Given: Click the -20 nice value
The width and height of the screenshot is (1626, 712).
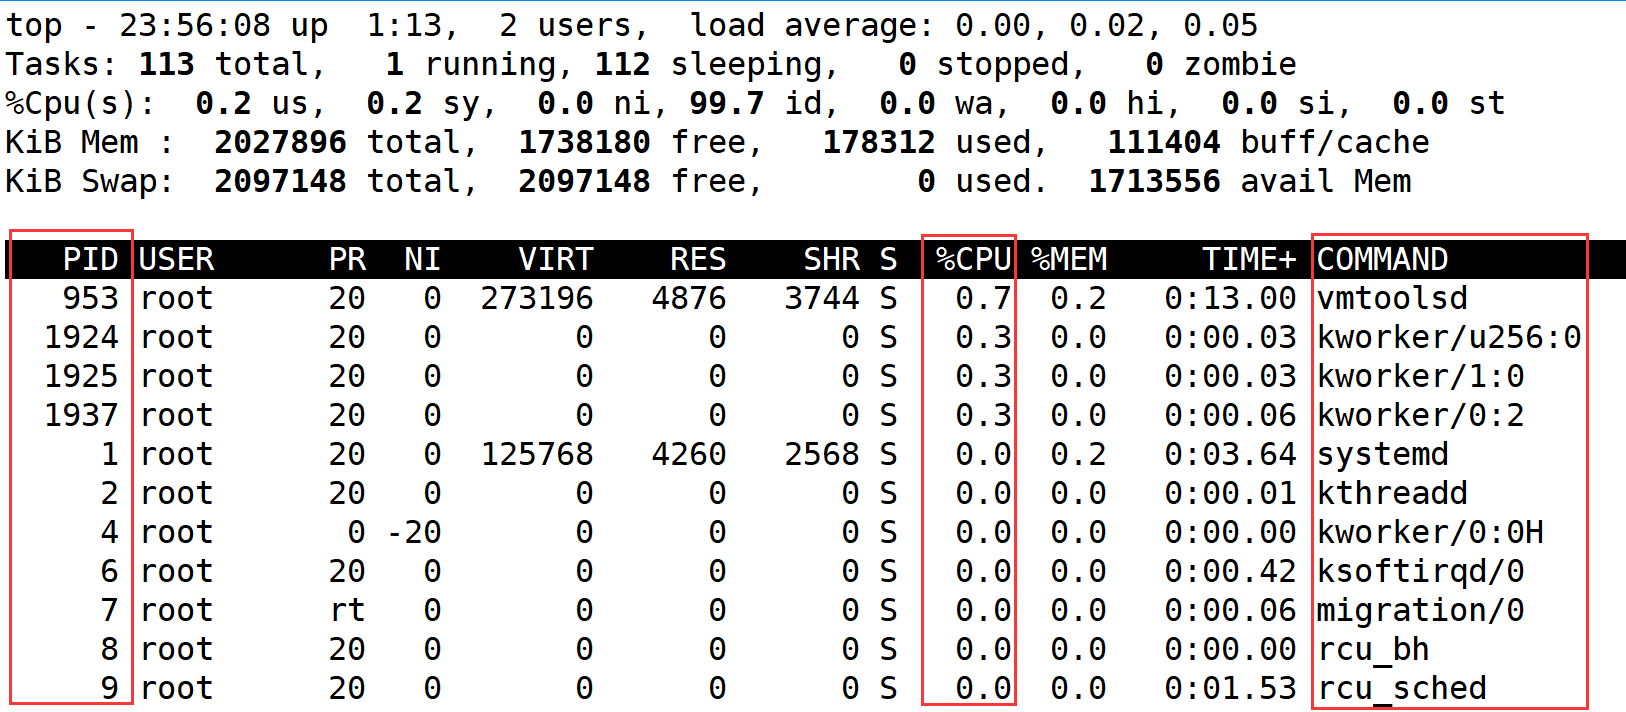Looking at the screenshot, I should click(414, 533).
